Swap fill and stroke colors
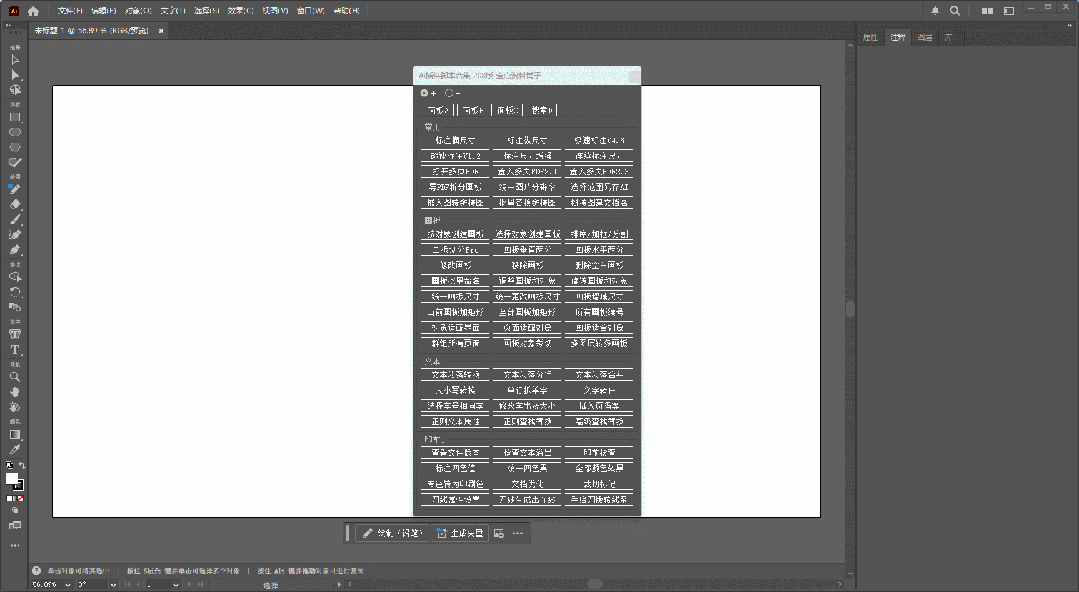Image resolution: width=1079 pixels, height=592 pixels. coord(22,465)
